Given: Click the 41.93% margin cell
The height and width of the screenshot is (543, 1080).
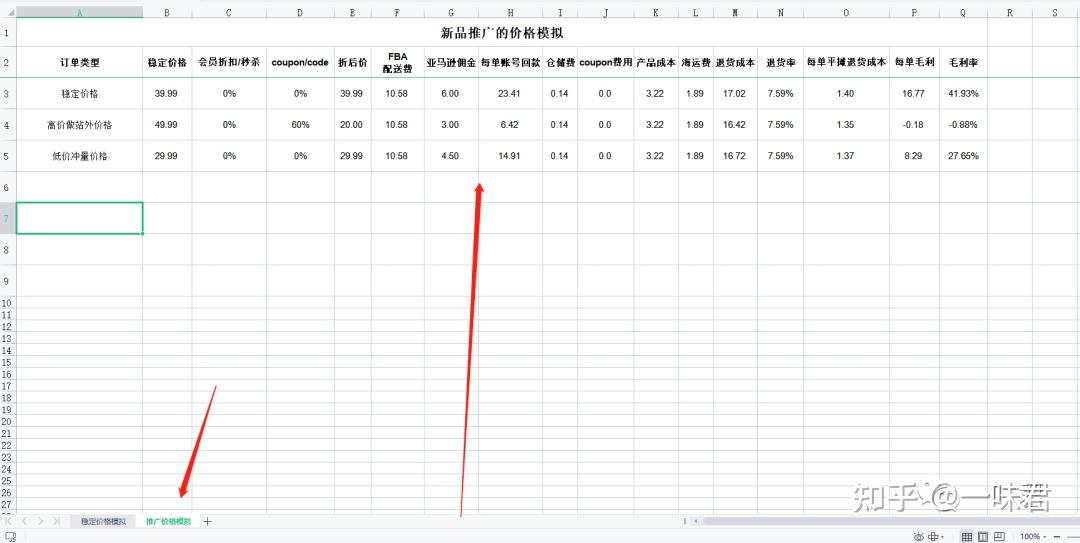Looking at the screenshot, I should coord(963,94).
